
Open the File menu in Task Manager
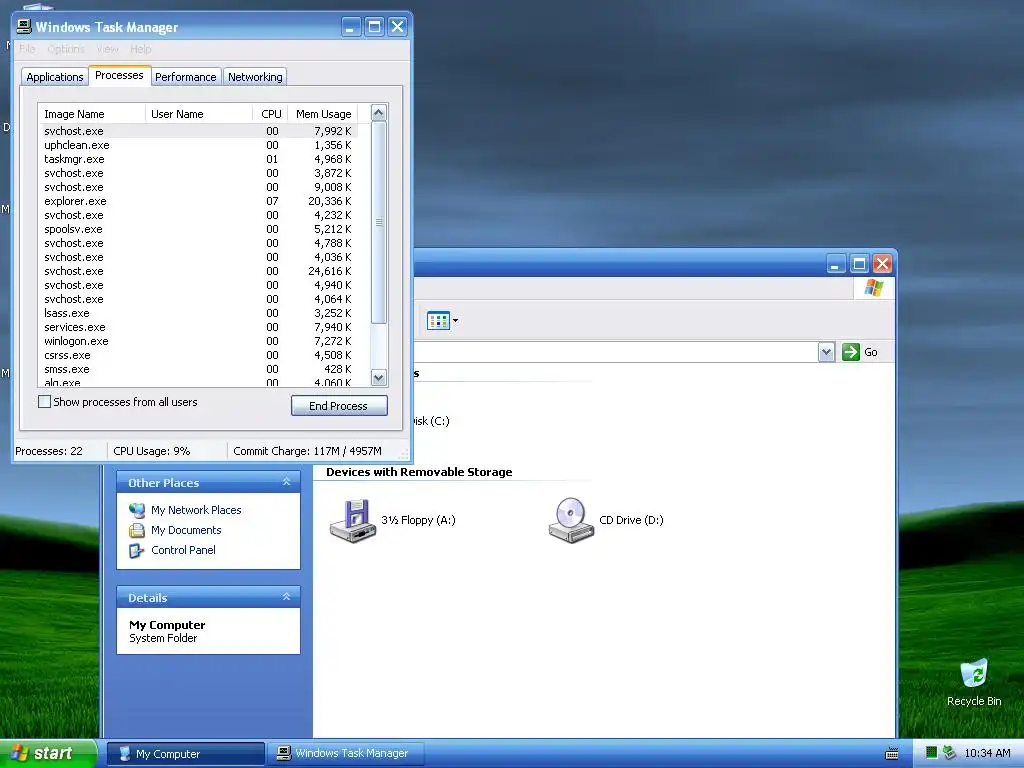click(x=27, y=49)
